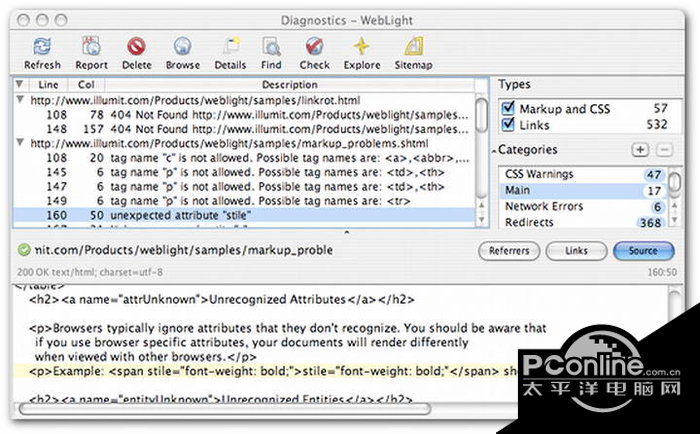Click the attrUnknown h2 source line
The width and height of the screenshot is (700, 434).
(x=221, y=300)
